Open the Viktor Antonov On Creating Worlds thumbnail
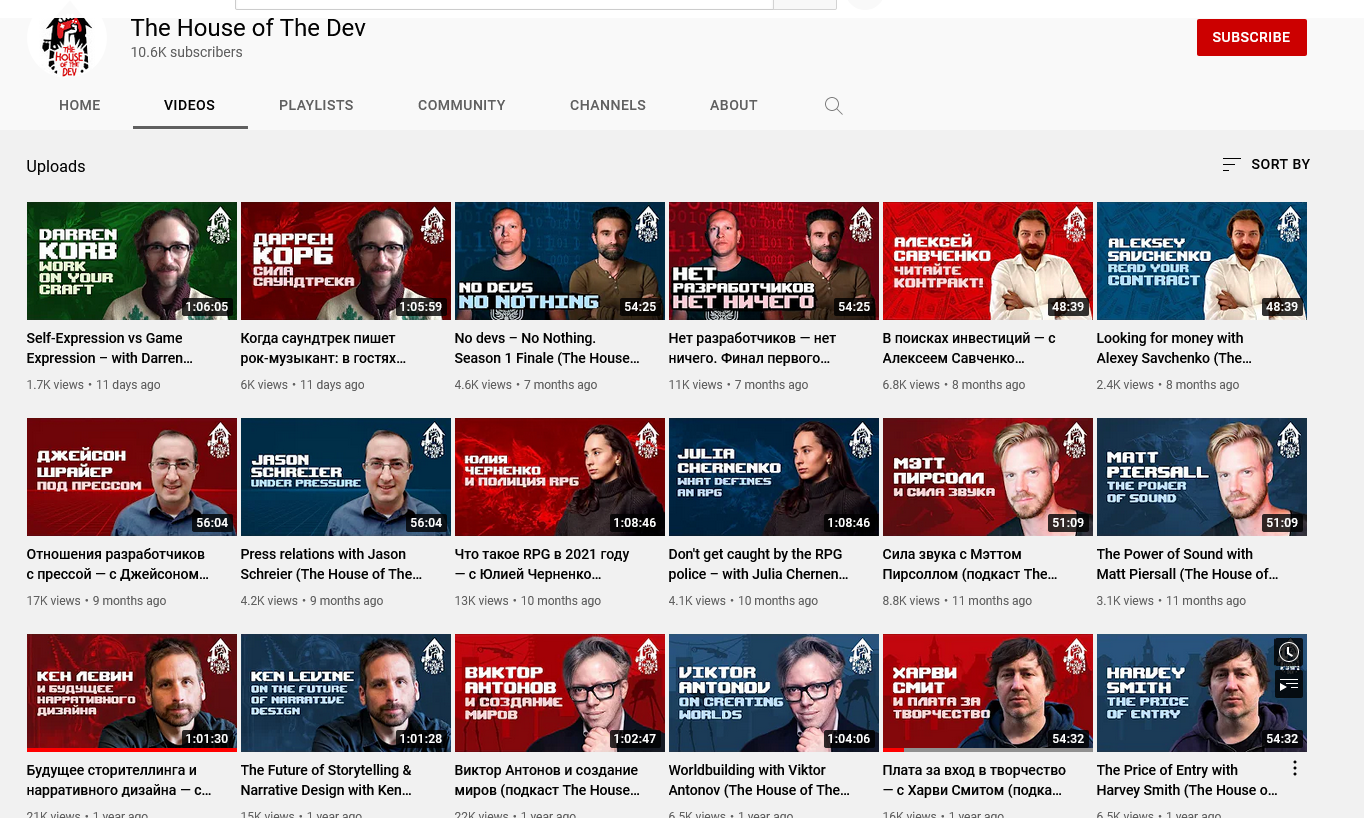 (x=774, y=693)
